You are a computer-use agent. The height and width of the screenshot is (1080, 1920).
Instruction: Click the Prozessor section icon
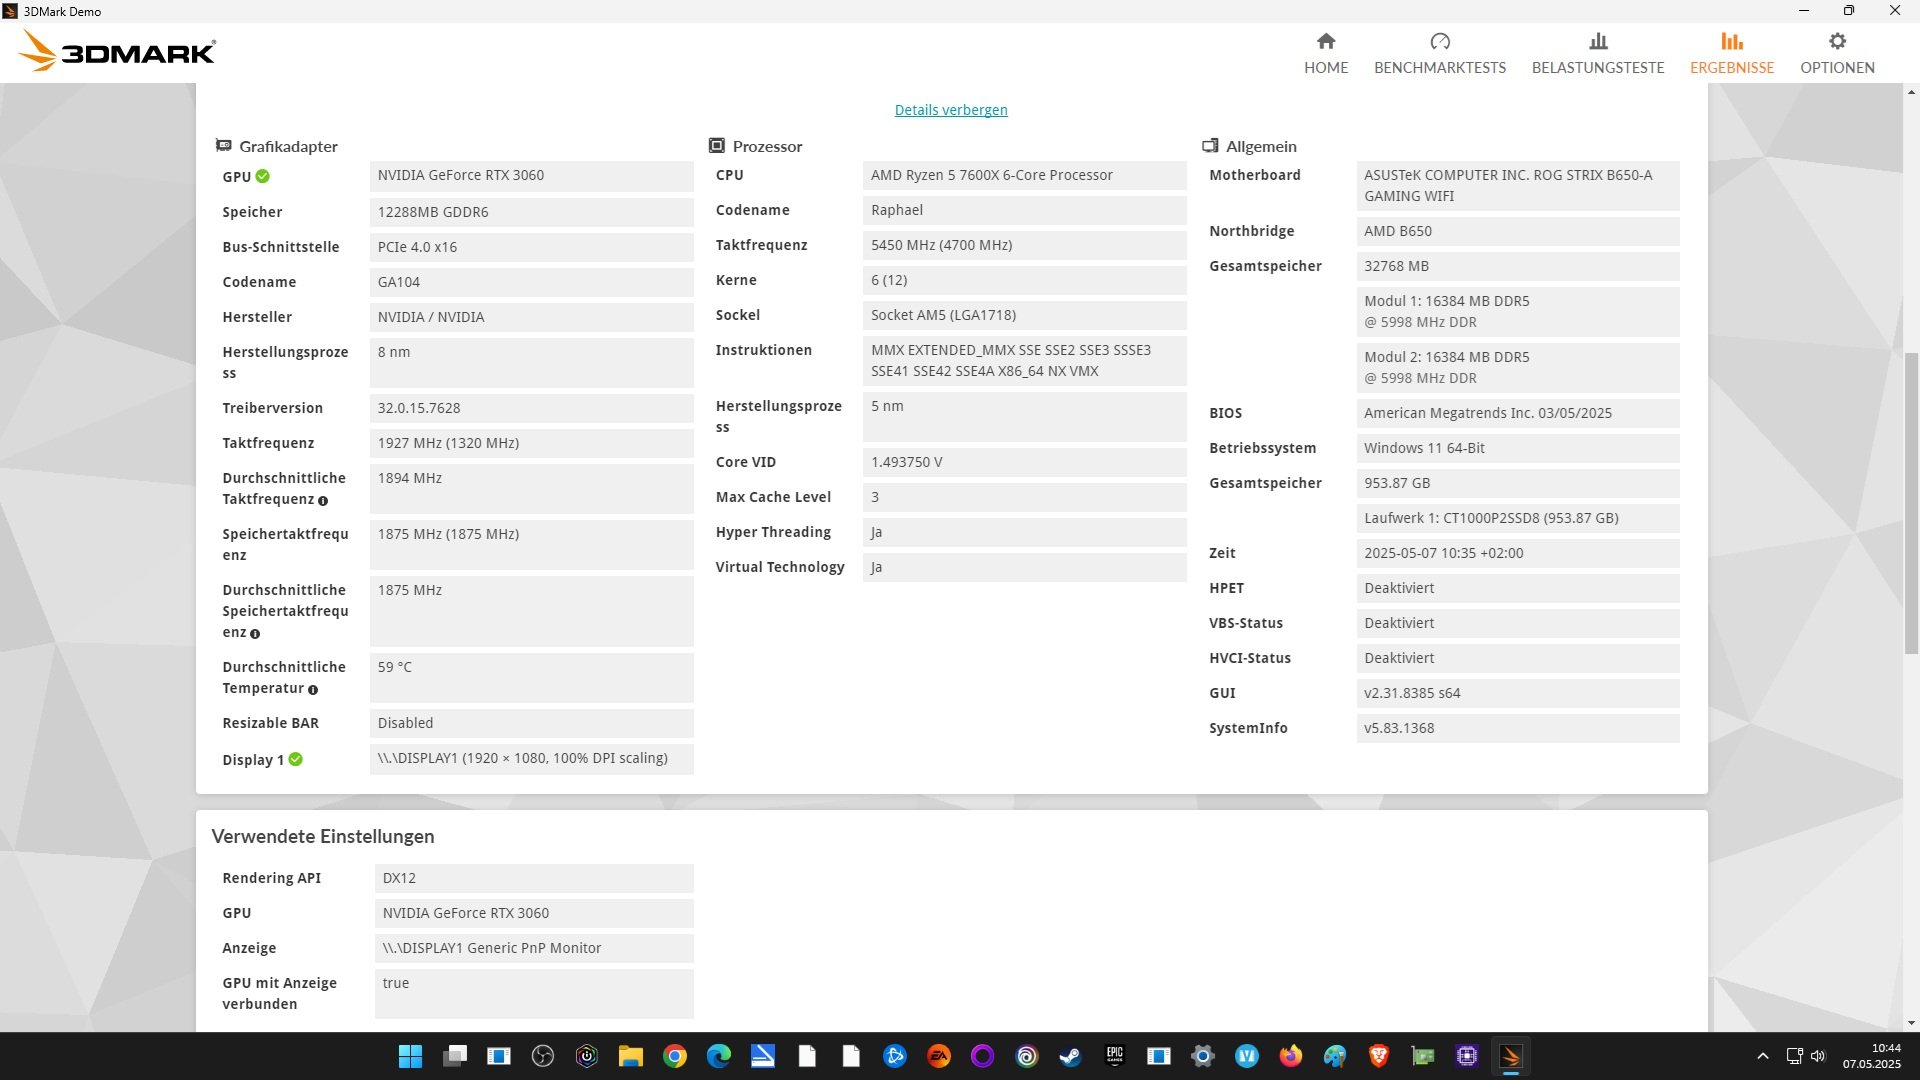click(716, 146)
